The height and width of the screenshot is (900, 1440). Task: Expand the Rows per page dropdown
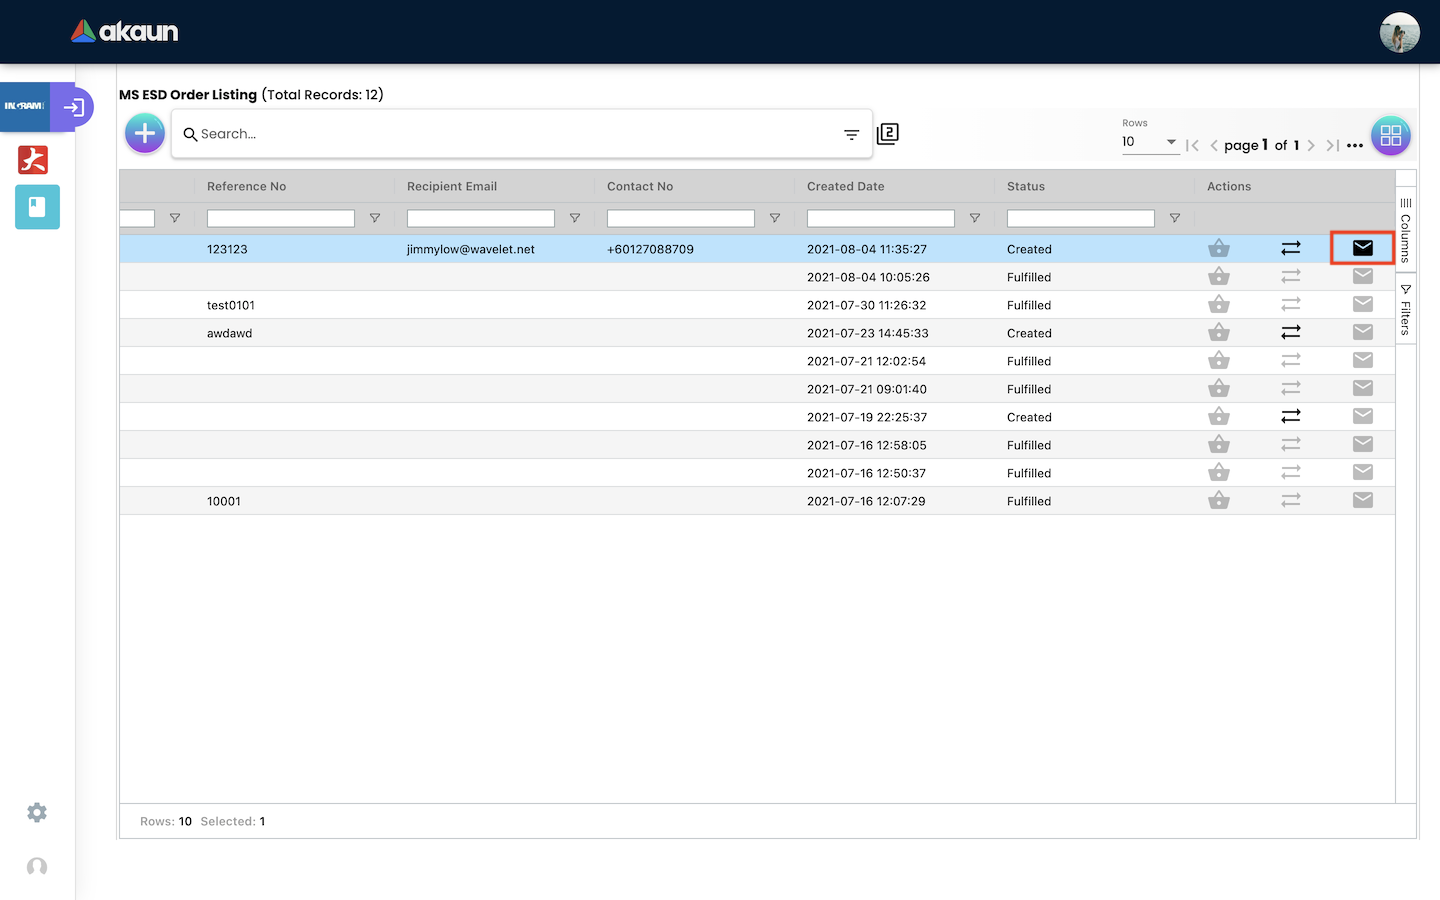click(1150, 142)
